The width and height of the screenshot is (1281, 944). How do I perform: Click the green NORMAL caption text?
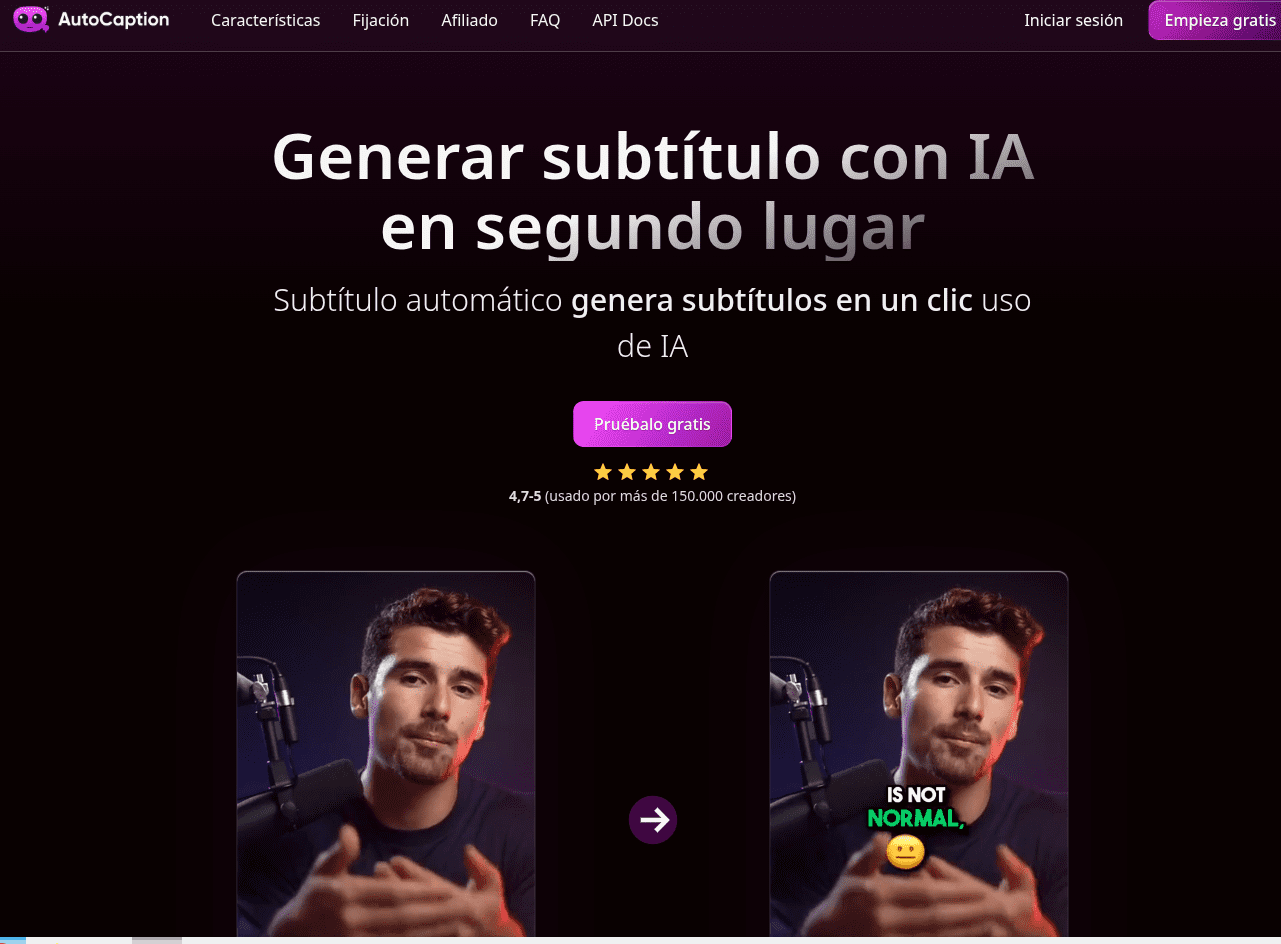click(x=915, y=819)
